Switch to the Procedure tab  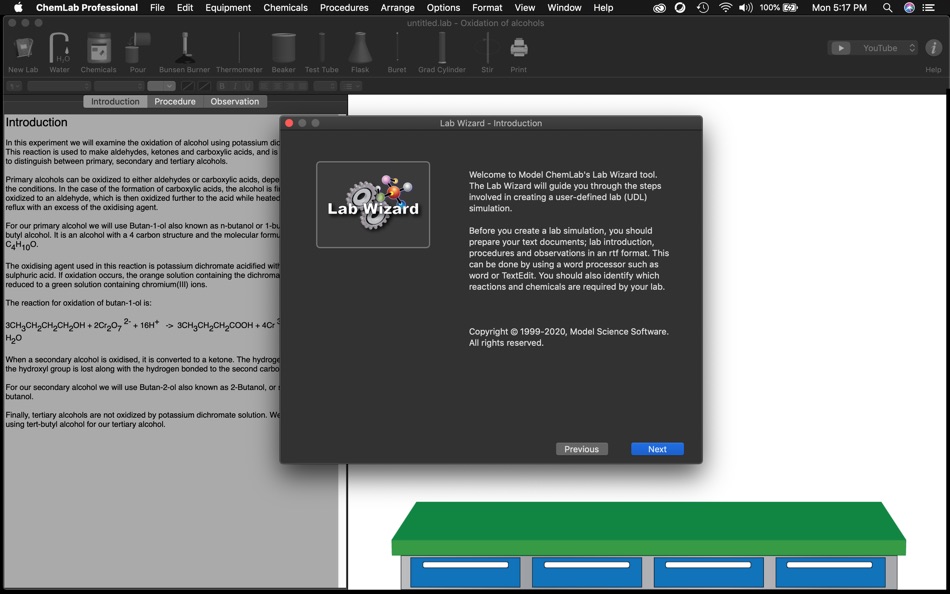[175, 101]
